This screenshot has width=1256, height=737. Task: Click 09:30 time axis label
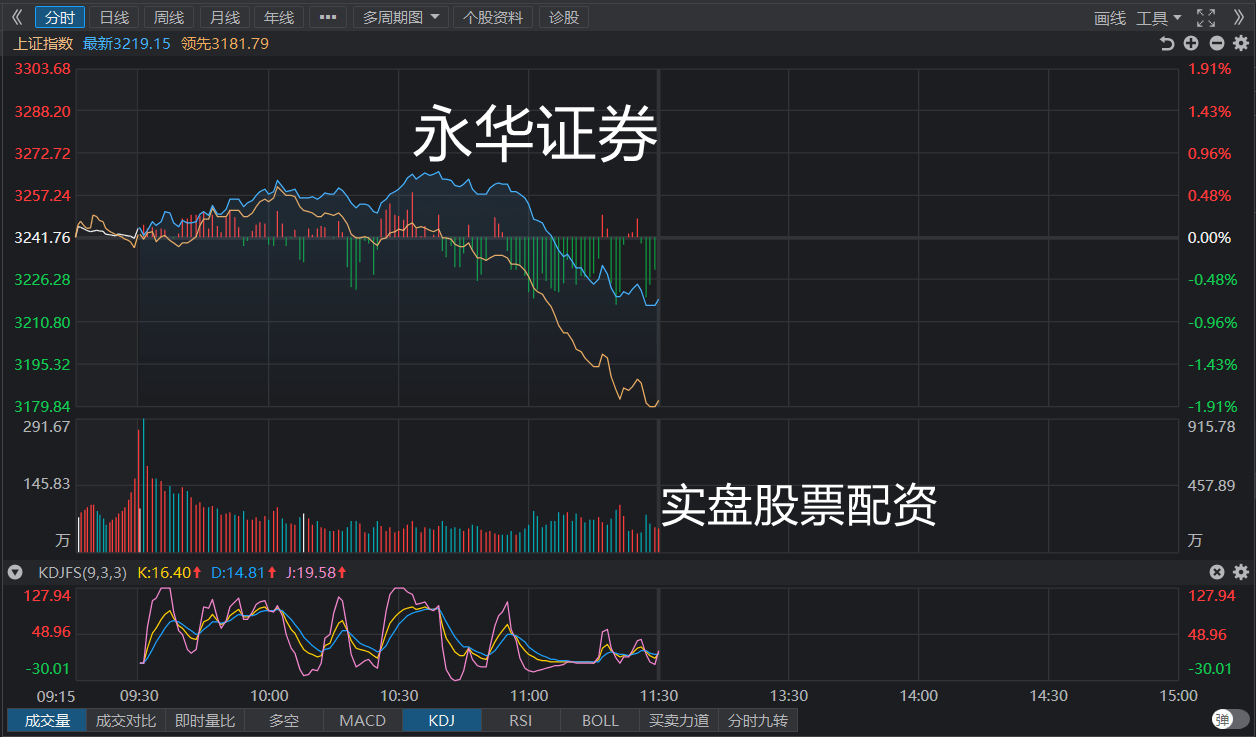(x=139, y=696)
